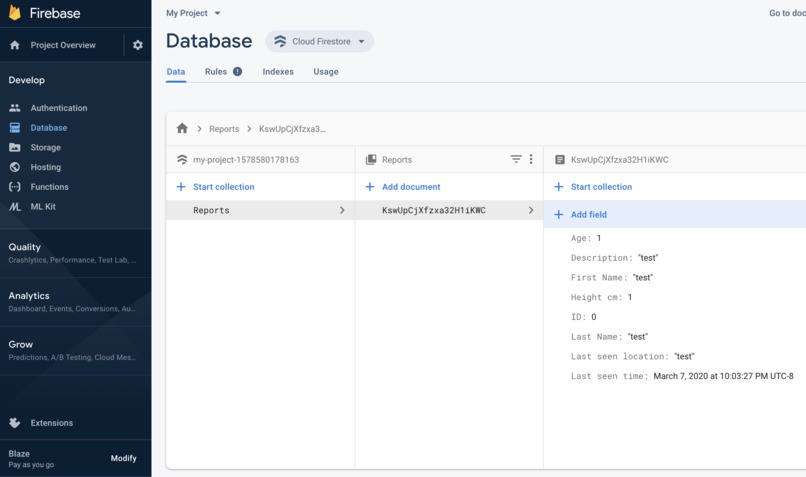Open Authentication from the sidebar
The width and height of the screenshot is (806, 477).
(x=59, y=108)
